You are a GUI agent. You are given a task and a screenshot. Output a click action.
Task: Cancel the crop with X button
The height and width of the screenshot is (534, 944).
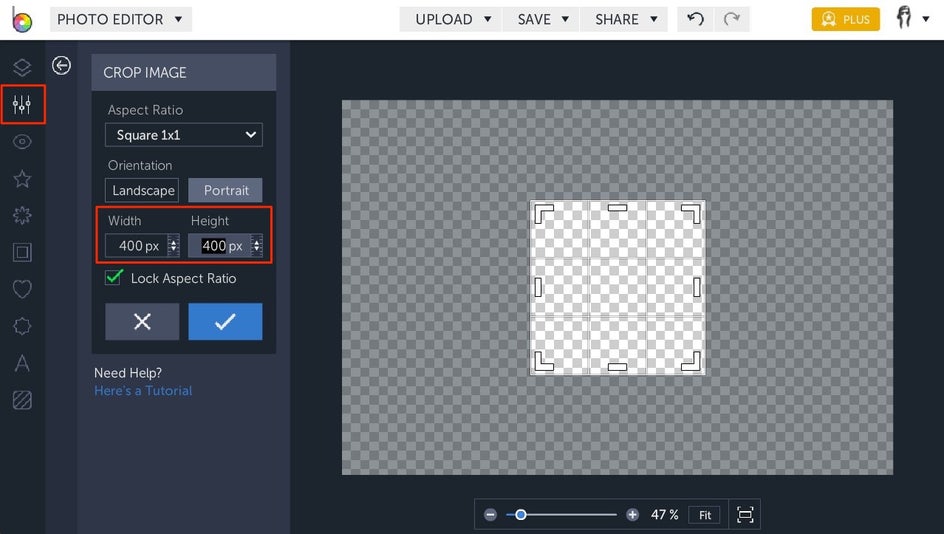click(142, 321)
